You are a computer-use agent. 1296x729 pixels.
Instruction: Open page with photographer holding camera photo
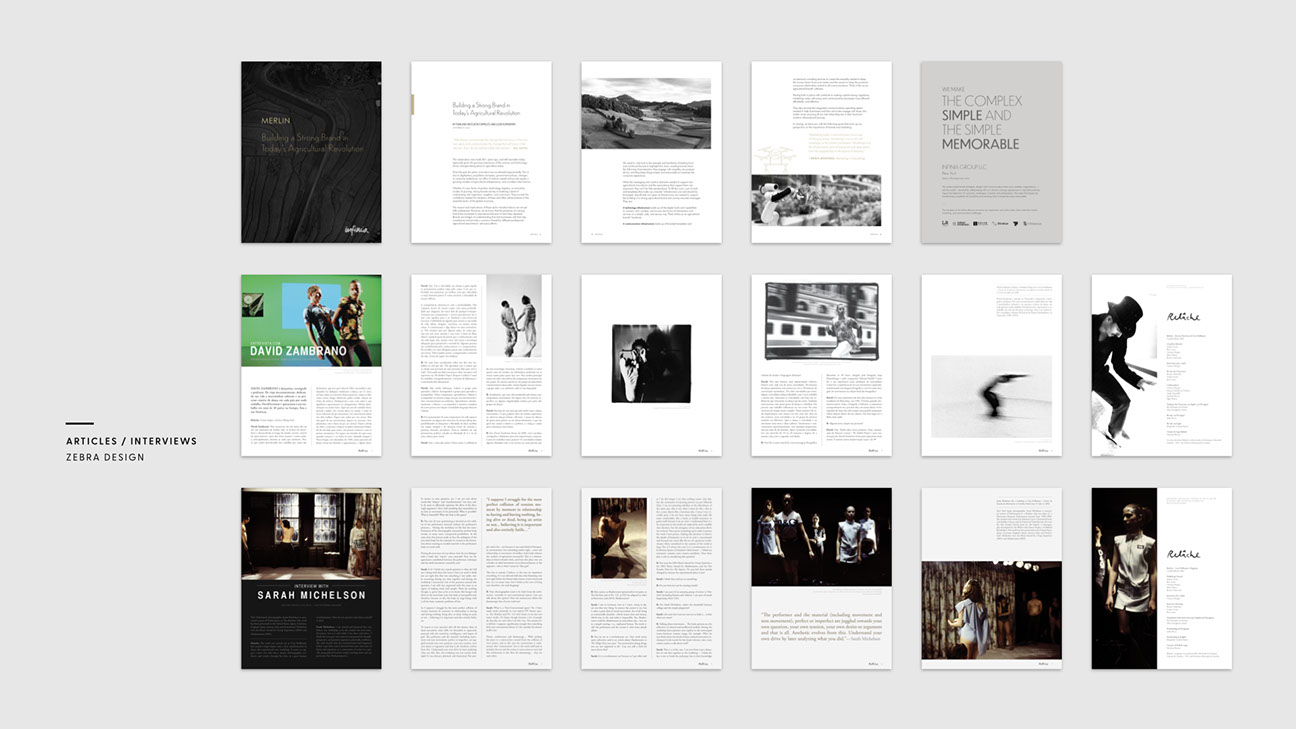651,366
